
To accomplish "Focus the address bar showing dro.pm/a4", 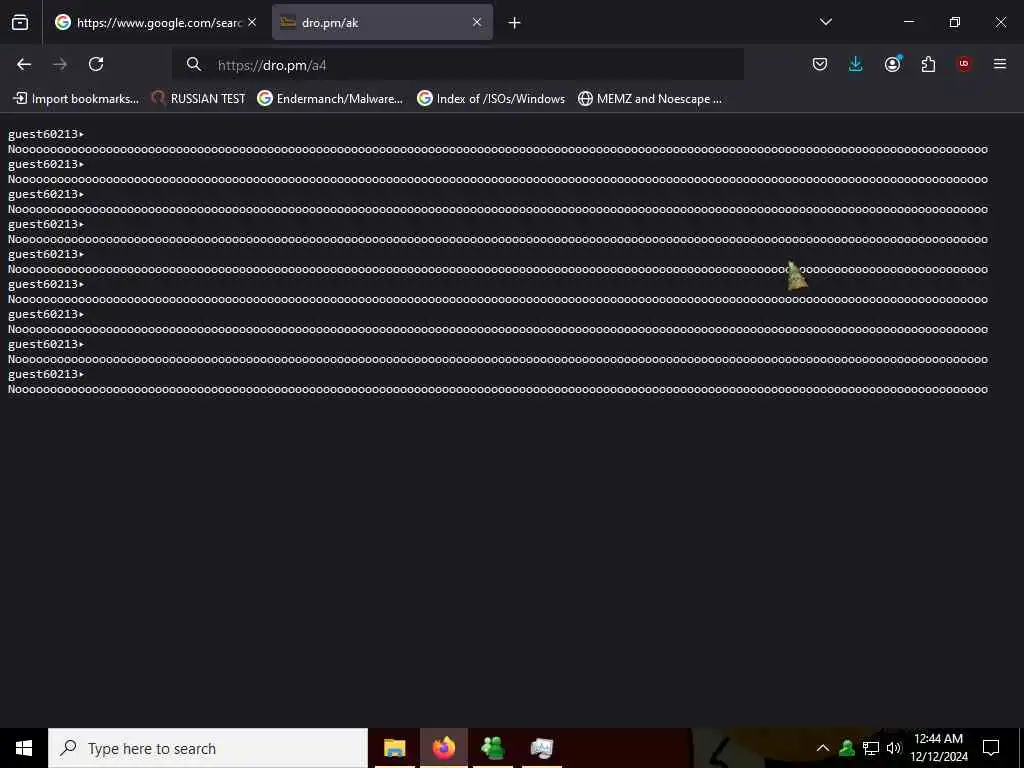I will point(457,65).
